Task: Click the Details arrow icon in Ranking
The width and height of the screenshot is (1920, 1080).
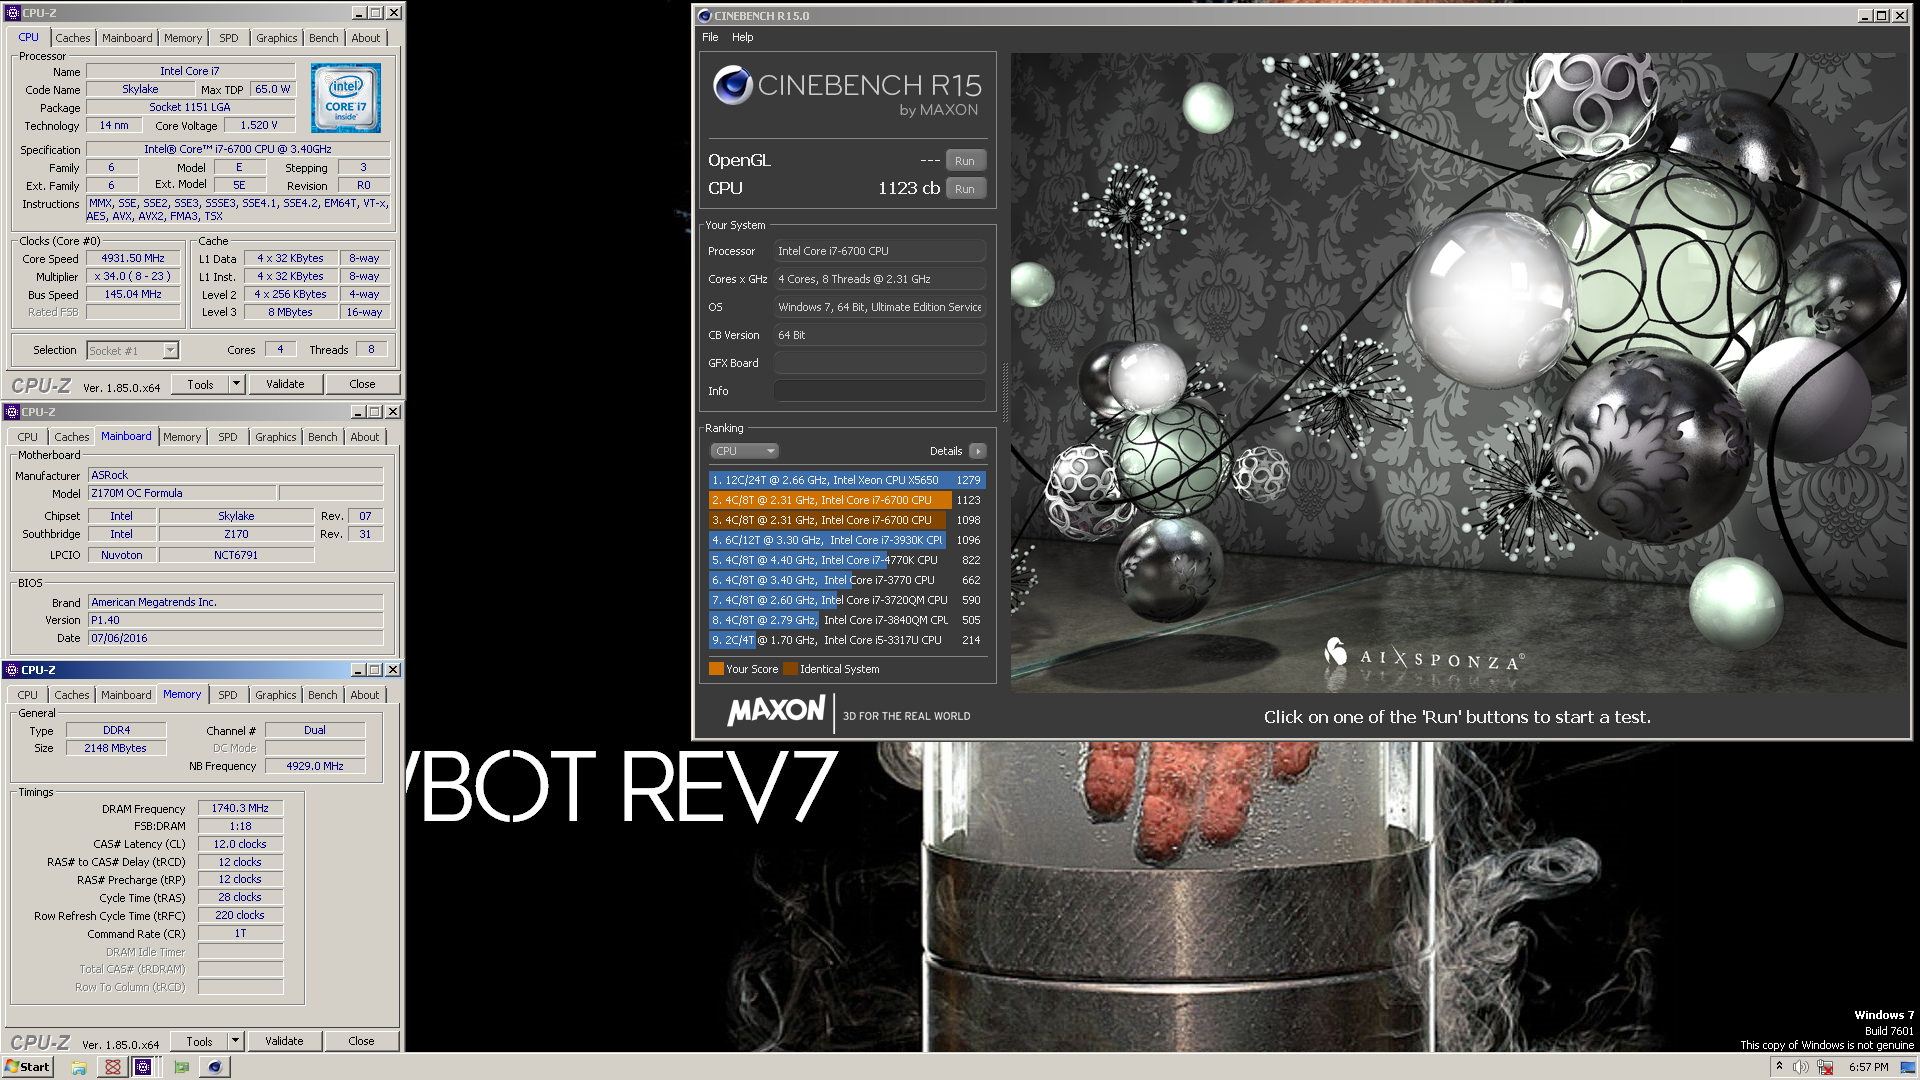Action: [978, 451]
